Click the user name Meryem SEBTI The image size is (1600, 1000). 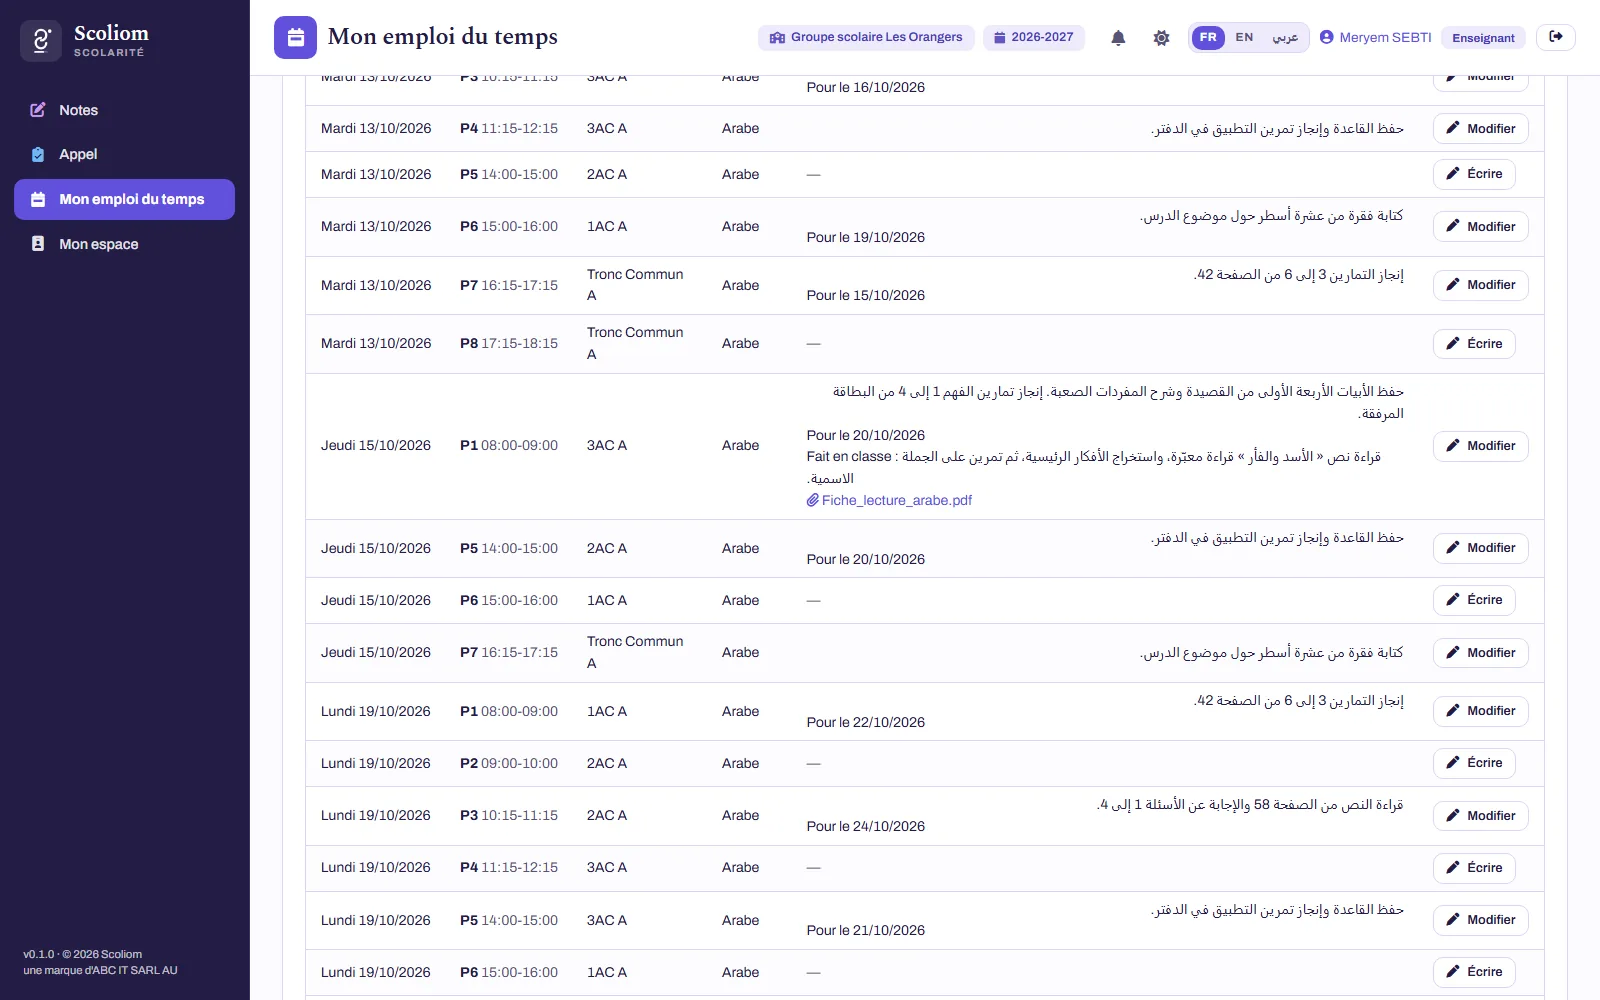point(1385,38)
